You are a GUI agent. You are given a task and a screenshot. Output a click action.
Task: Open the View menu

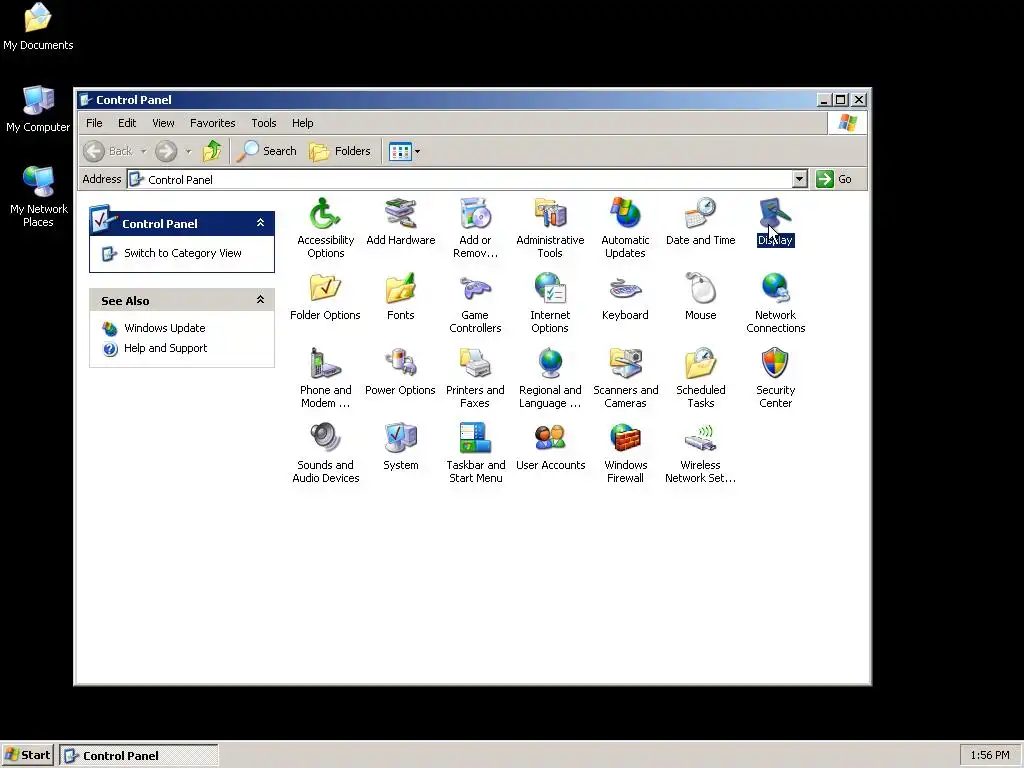163,123
